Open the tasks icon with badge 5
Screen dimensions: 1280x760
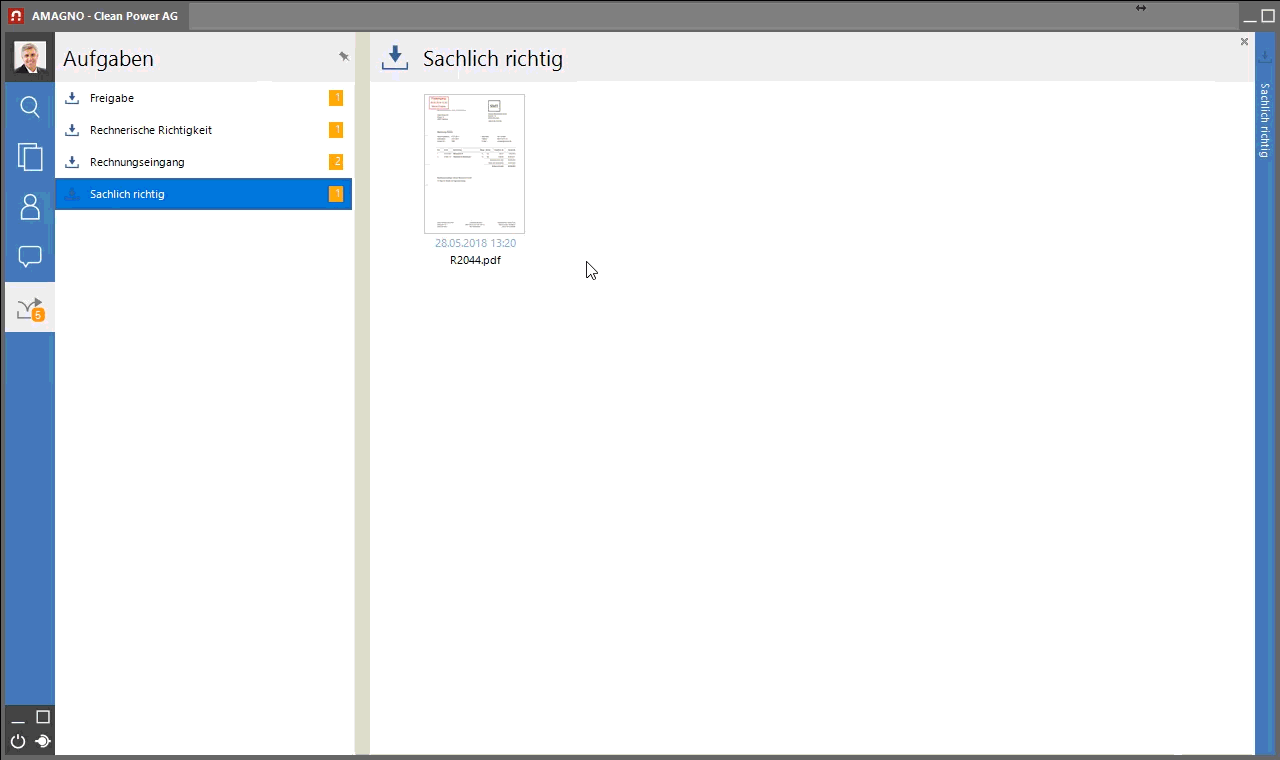pos(30,308)
